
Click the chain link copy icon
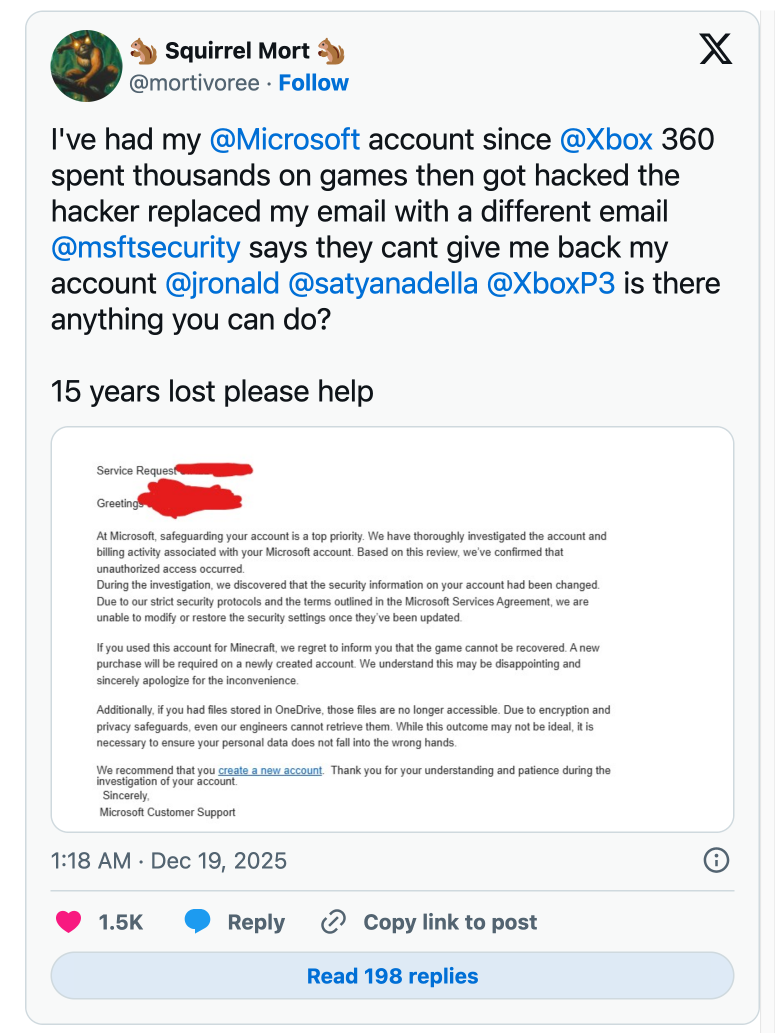pyautogui.click(x=333, y=922)
